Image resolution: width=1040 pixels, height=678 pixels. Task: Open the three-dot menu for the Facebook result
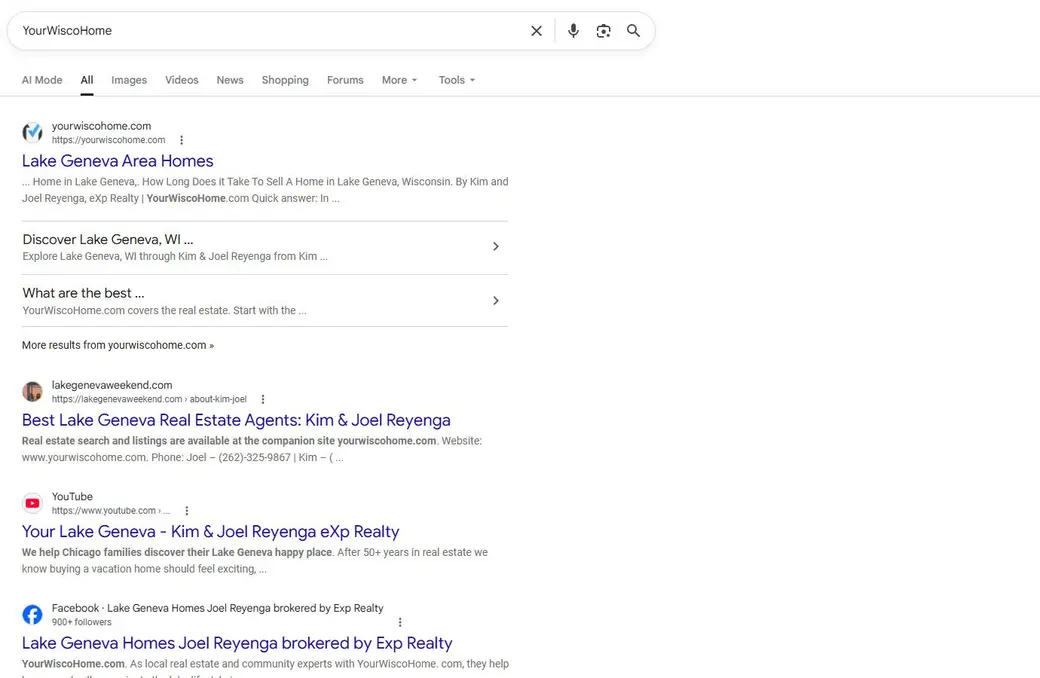click(x=400, y=622)
